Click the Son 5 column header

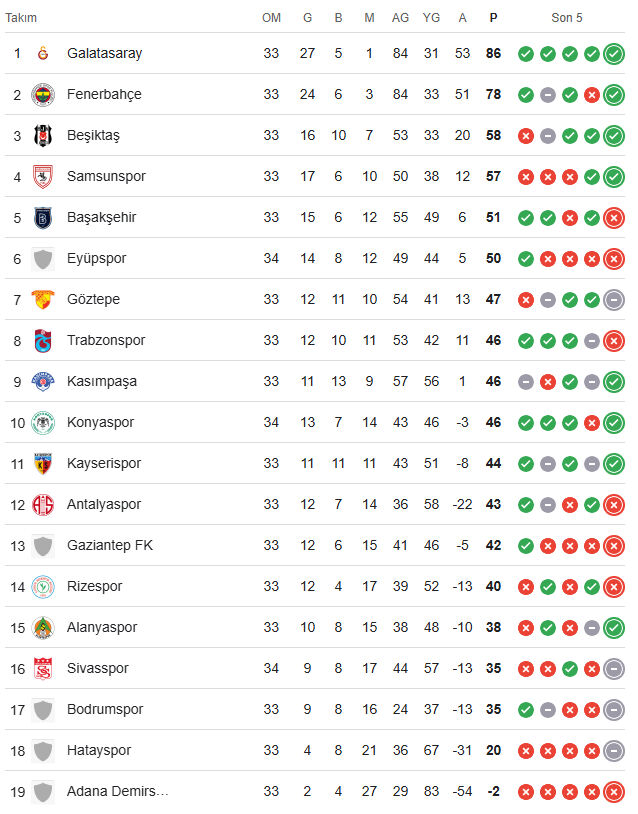[x=566, y=18]
